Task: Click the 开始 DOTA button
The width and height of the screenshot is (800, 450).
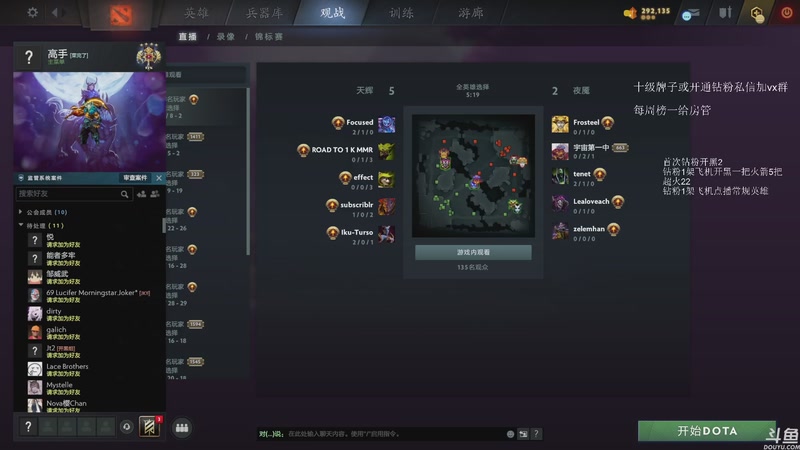Action: point(707,431)
